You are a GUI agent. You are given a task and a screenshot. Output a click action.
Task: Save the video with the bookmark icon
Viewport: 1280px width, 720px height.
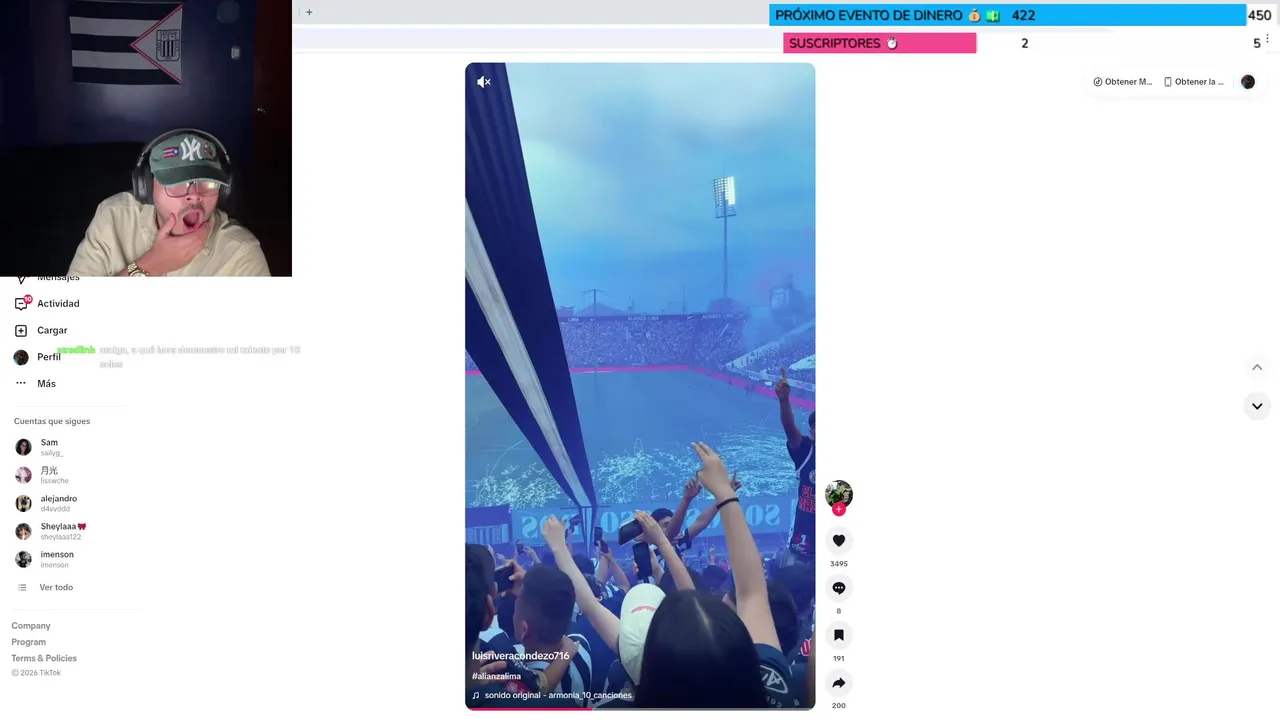click(x=839, y=635)
